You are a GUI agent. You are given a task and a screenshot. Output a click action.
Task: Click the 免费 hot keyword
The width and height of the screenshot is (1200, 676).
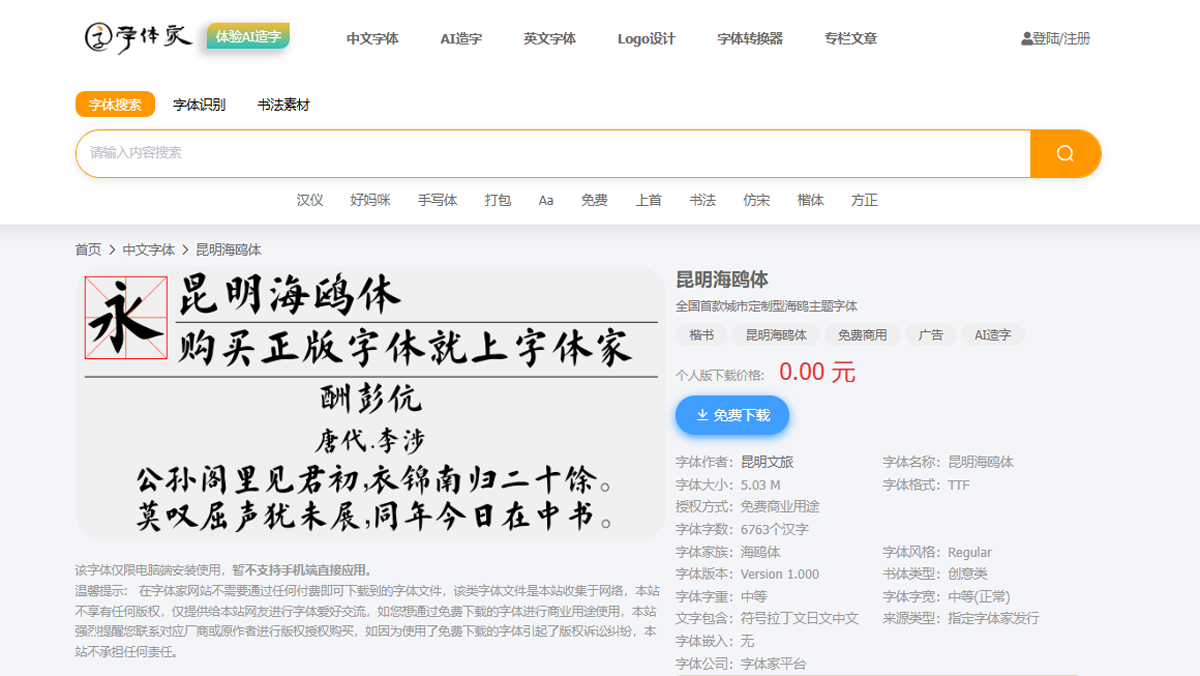[x=594, y=200]
